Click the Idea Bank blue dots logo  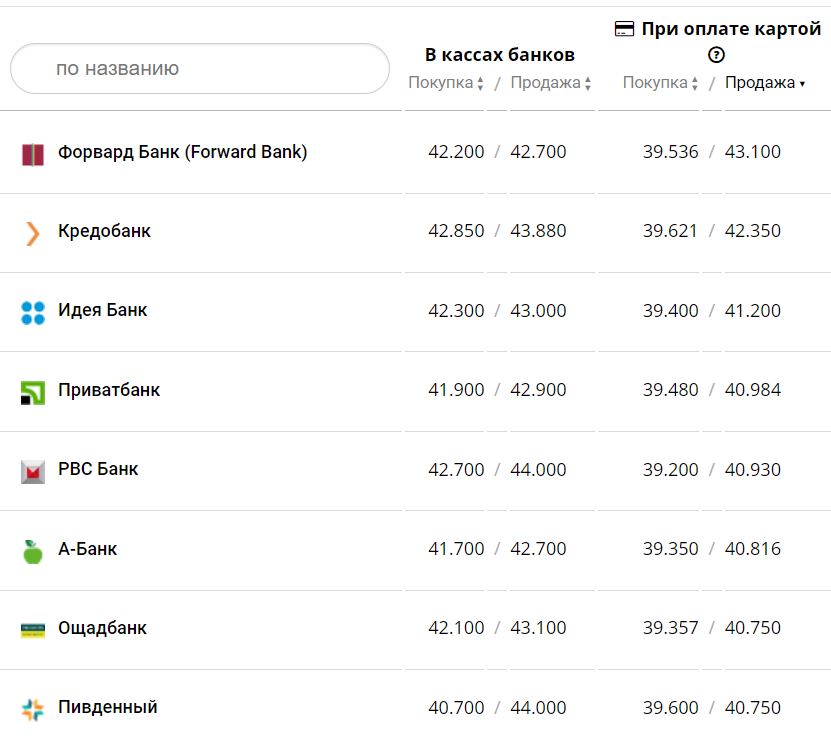click(33, 312)
